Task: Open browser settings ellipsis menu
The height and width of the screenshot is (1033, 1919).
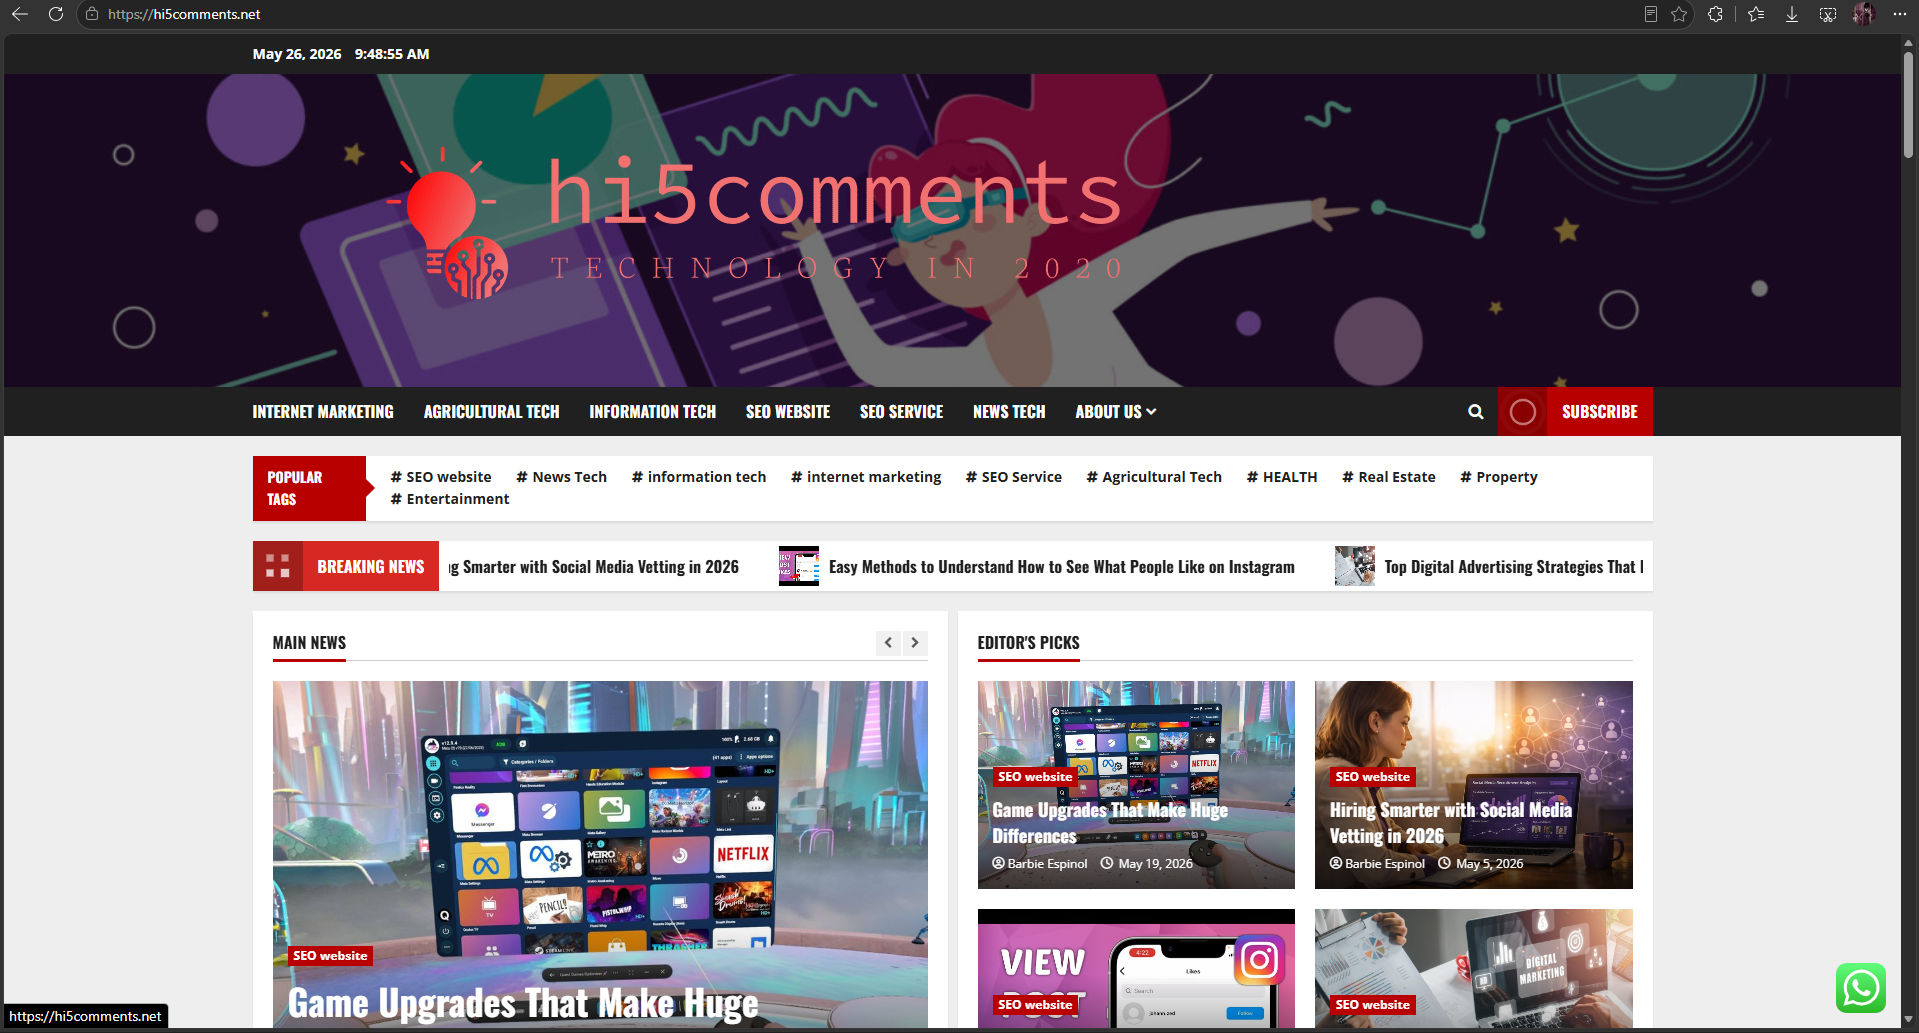Action: pyautogui.click(x=1899, y=14)
